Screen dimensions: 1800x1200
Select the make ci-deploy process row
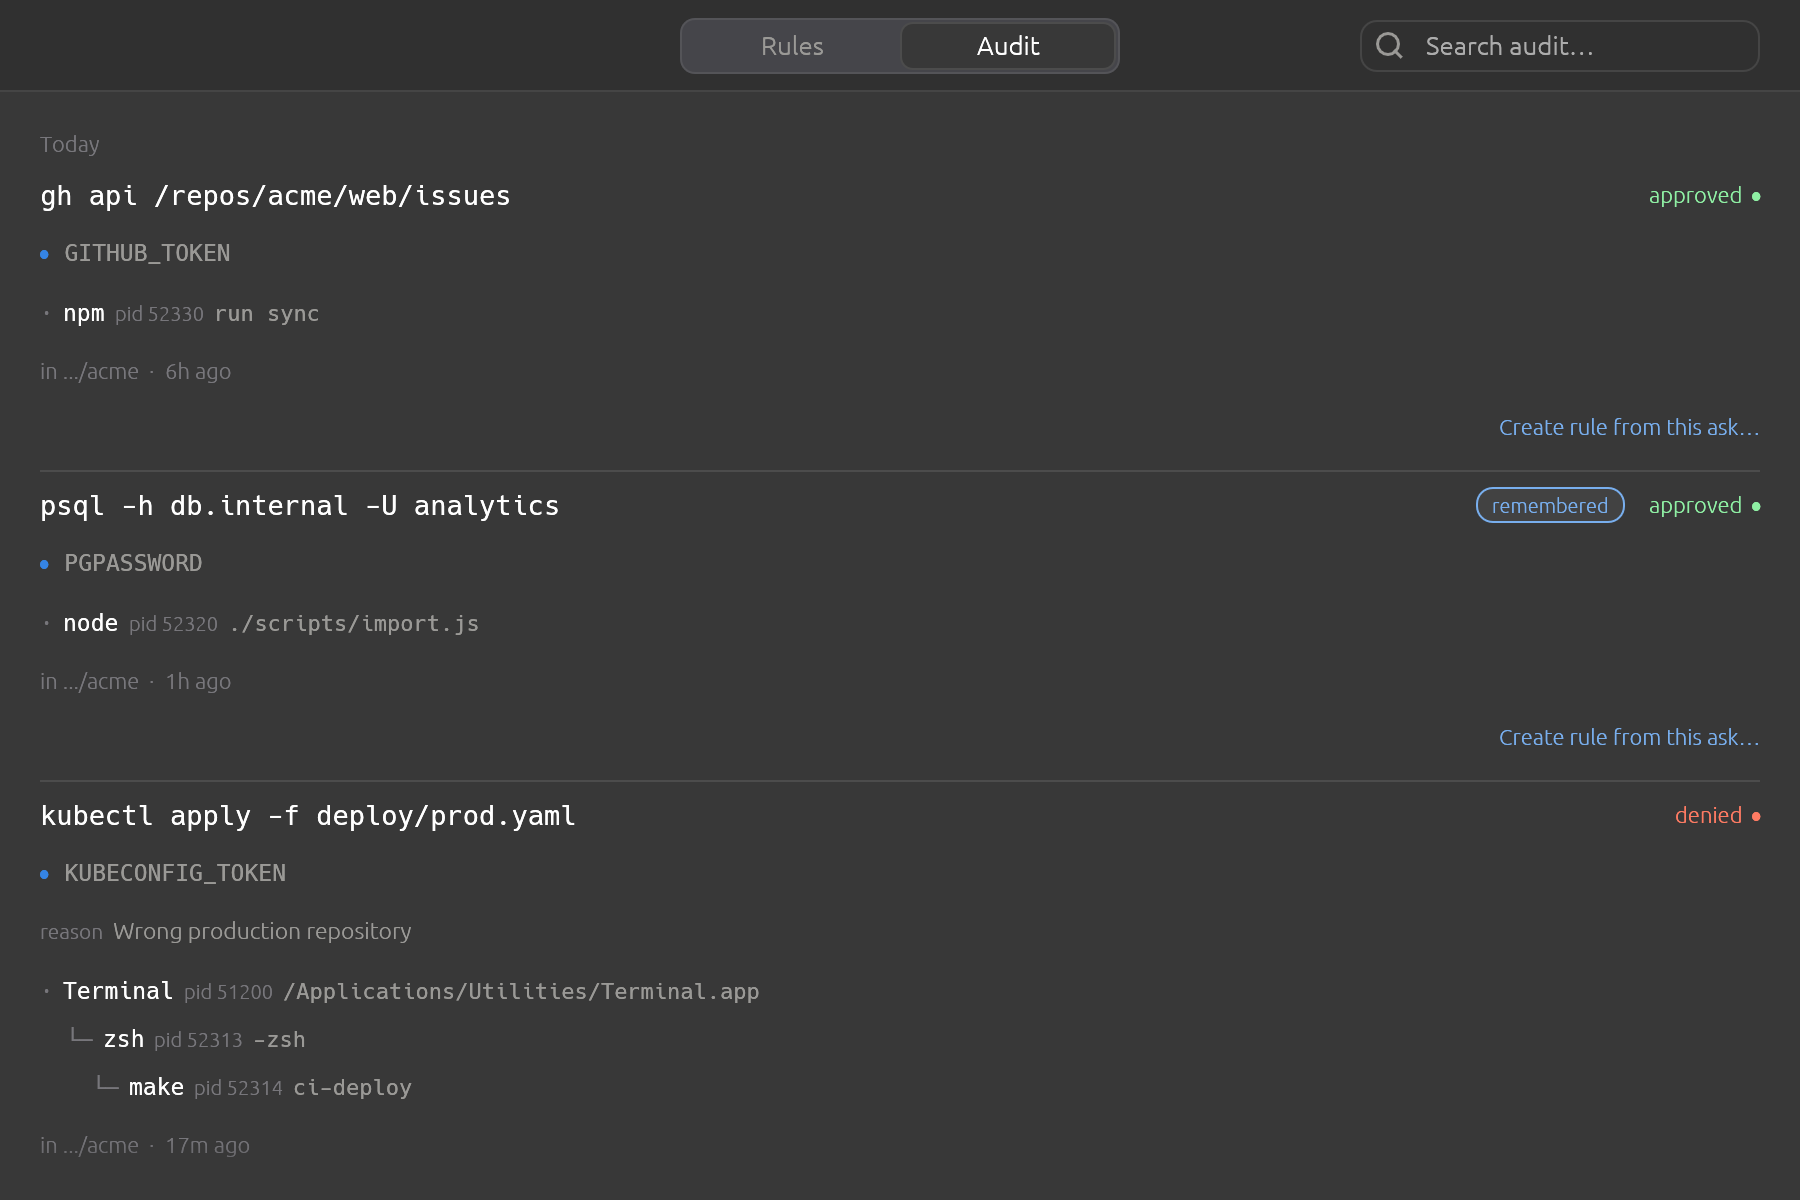tap(254, 1087)
